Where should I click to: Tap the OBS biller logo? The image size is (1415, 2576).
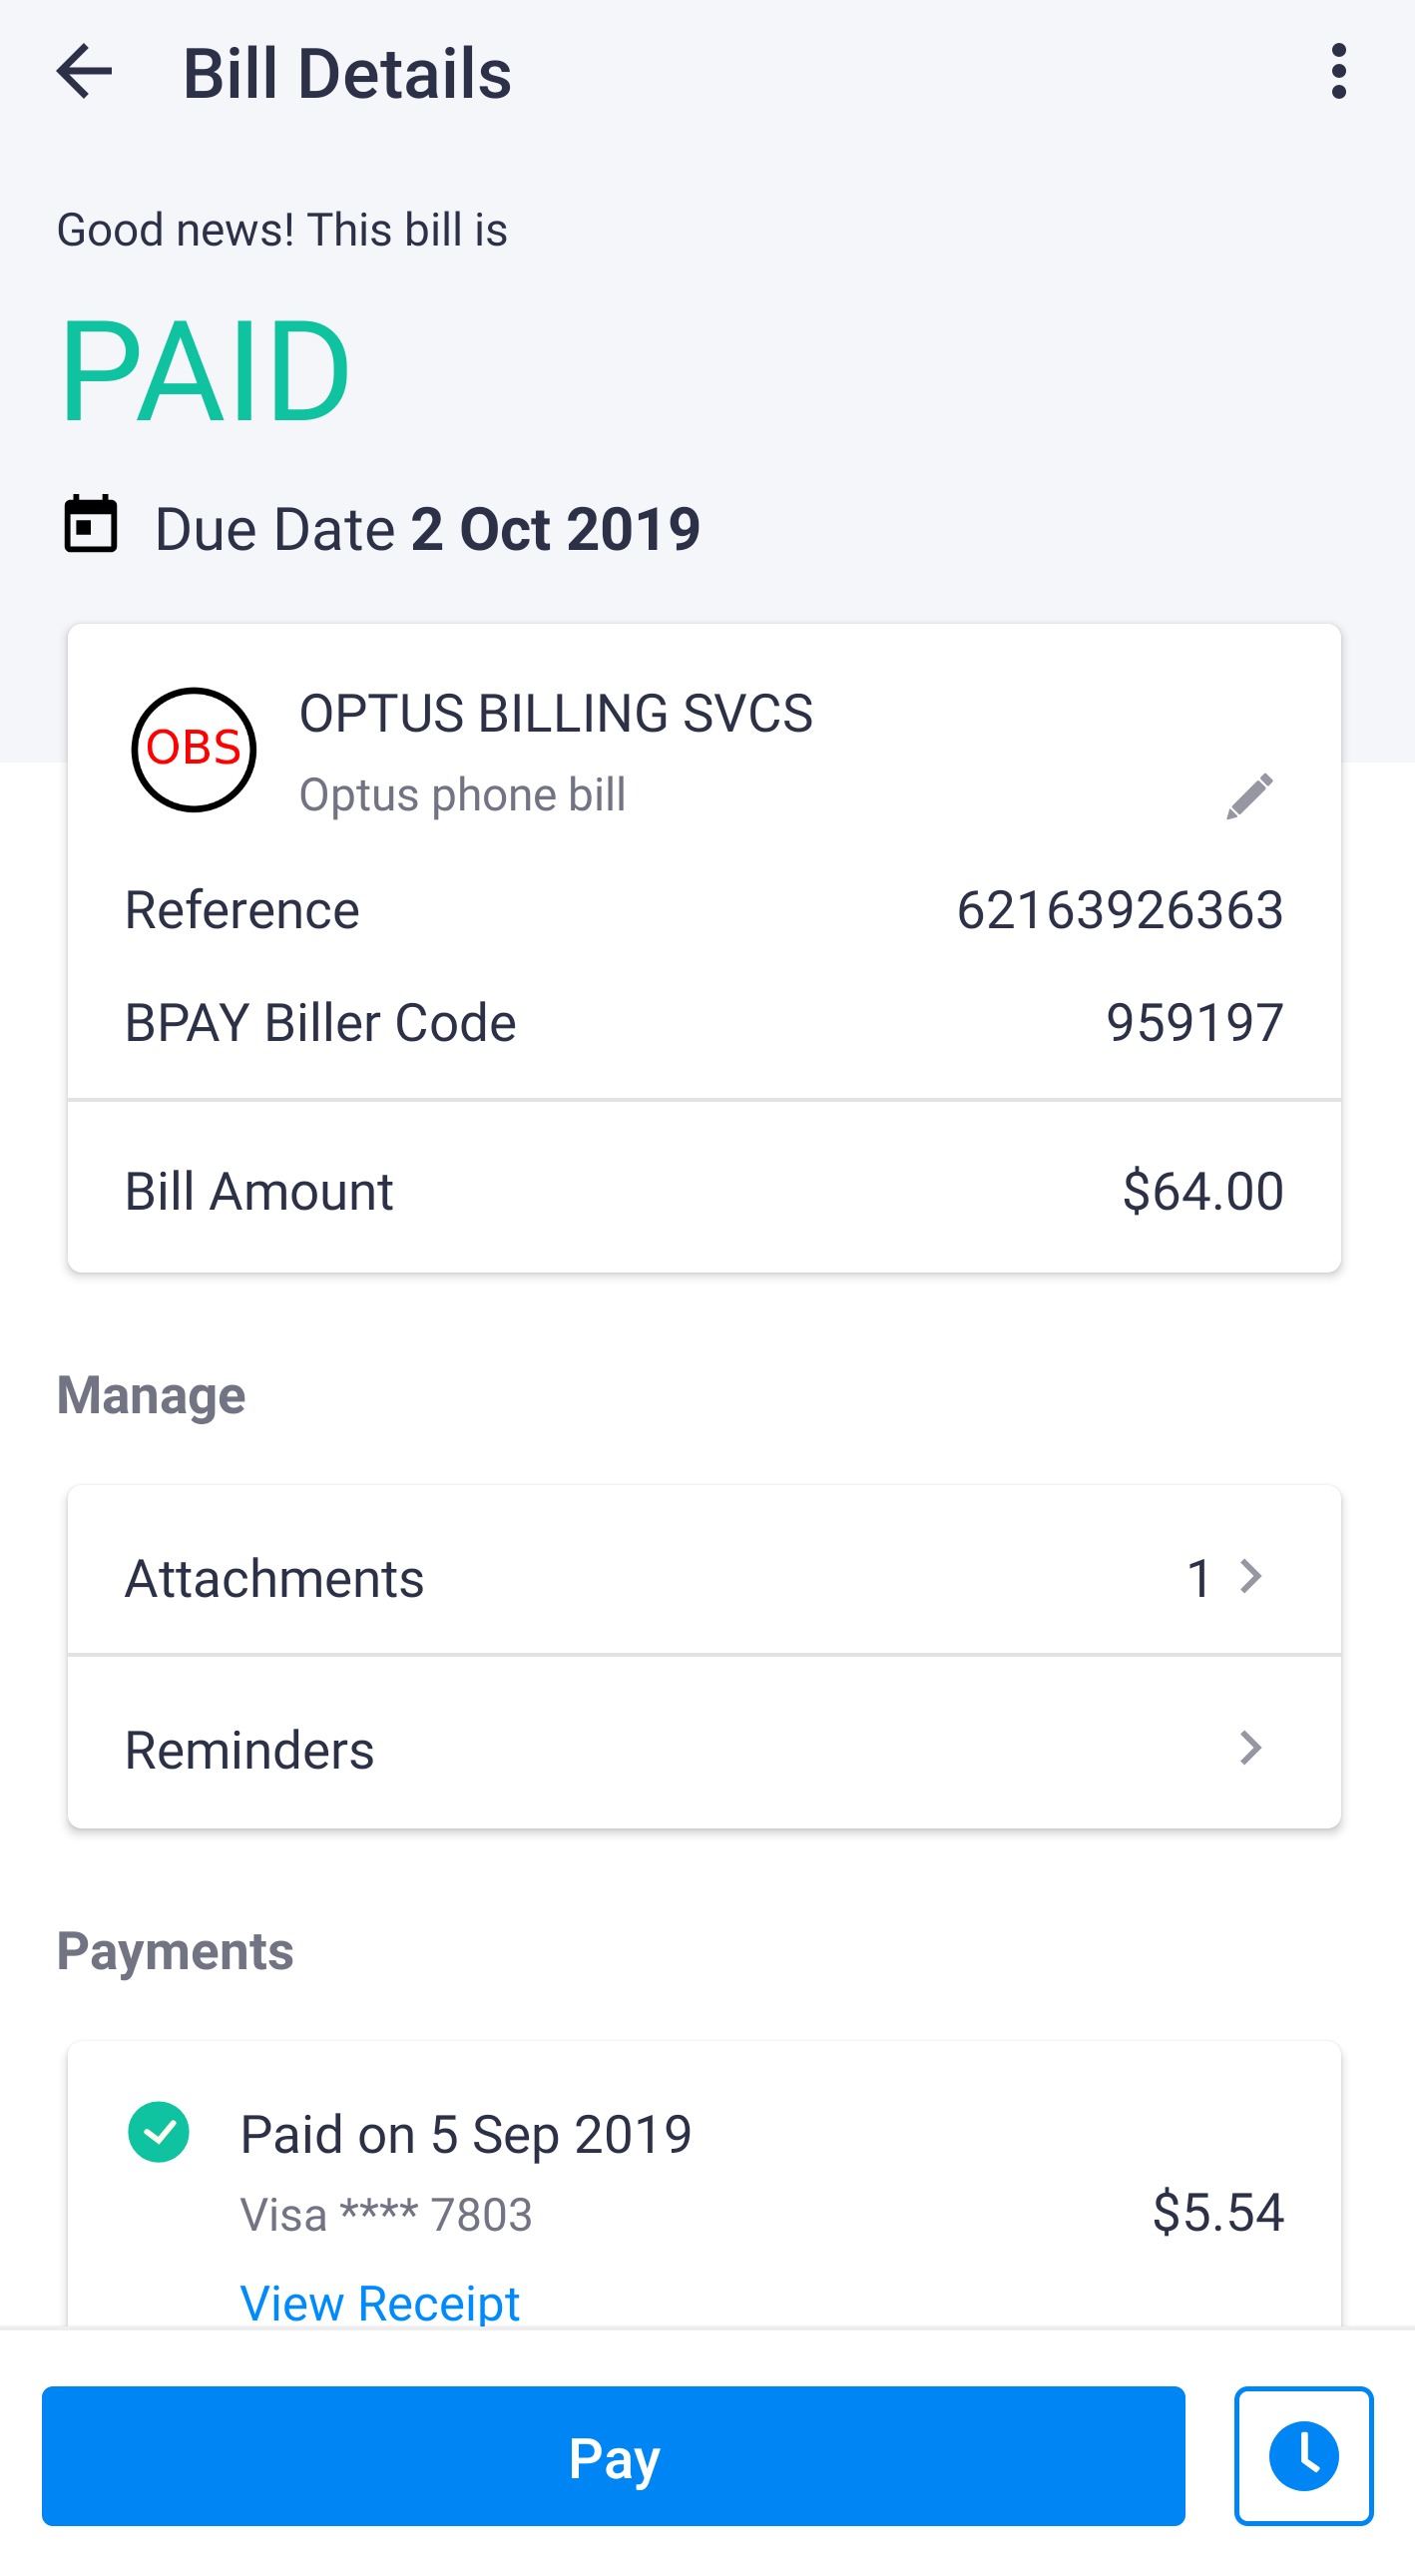194,750
